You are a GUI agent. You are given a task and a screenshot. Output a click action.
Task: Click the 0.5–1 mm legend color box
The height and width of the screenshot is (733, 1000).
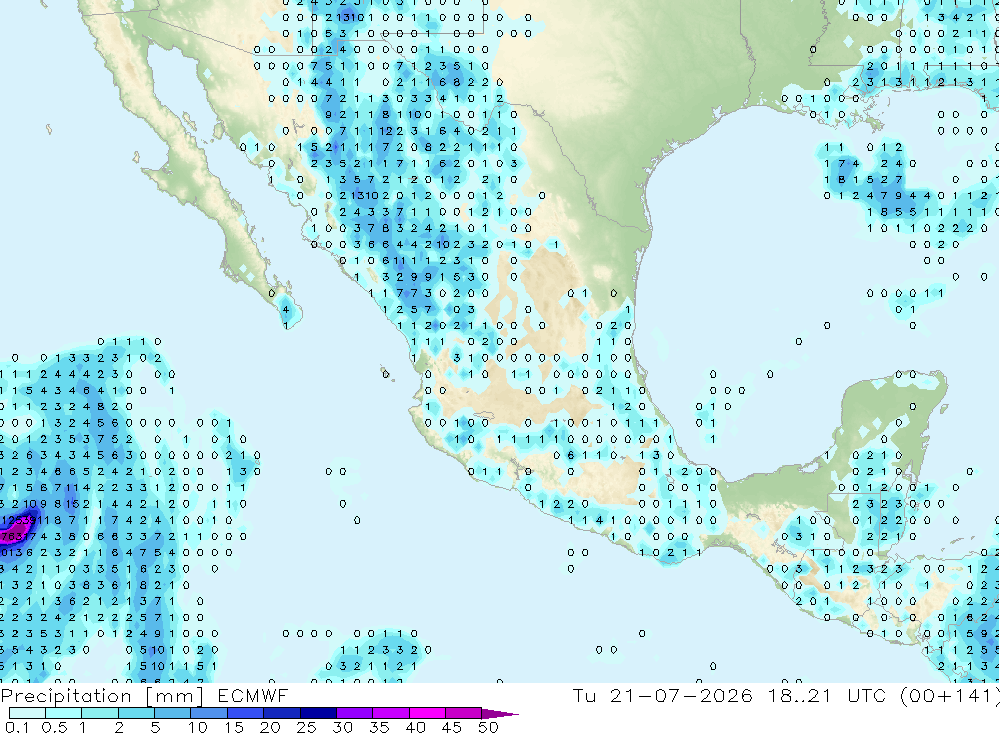pyautogui.click(x=64, y=713)
